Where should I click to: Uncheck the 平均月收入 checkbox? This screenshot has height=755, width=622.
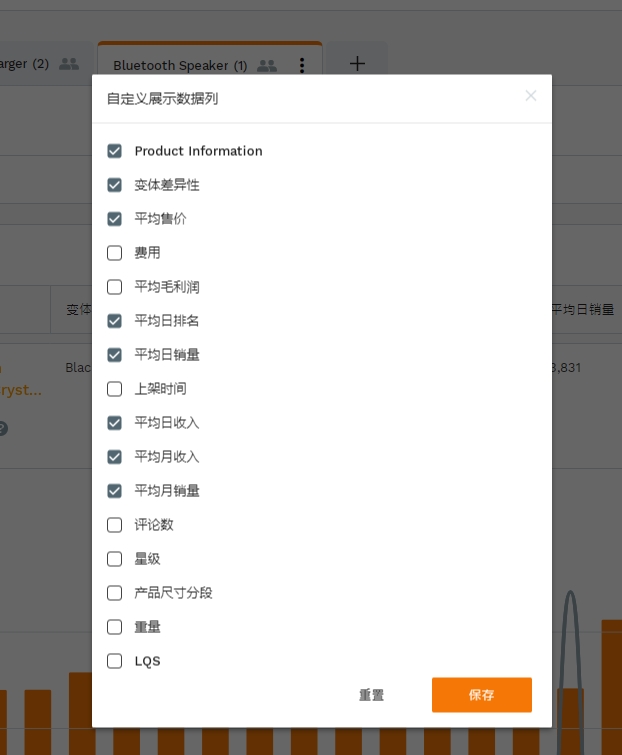point(115,457)
